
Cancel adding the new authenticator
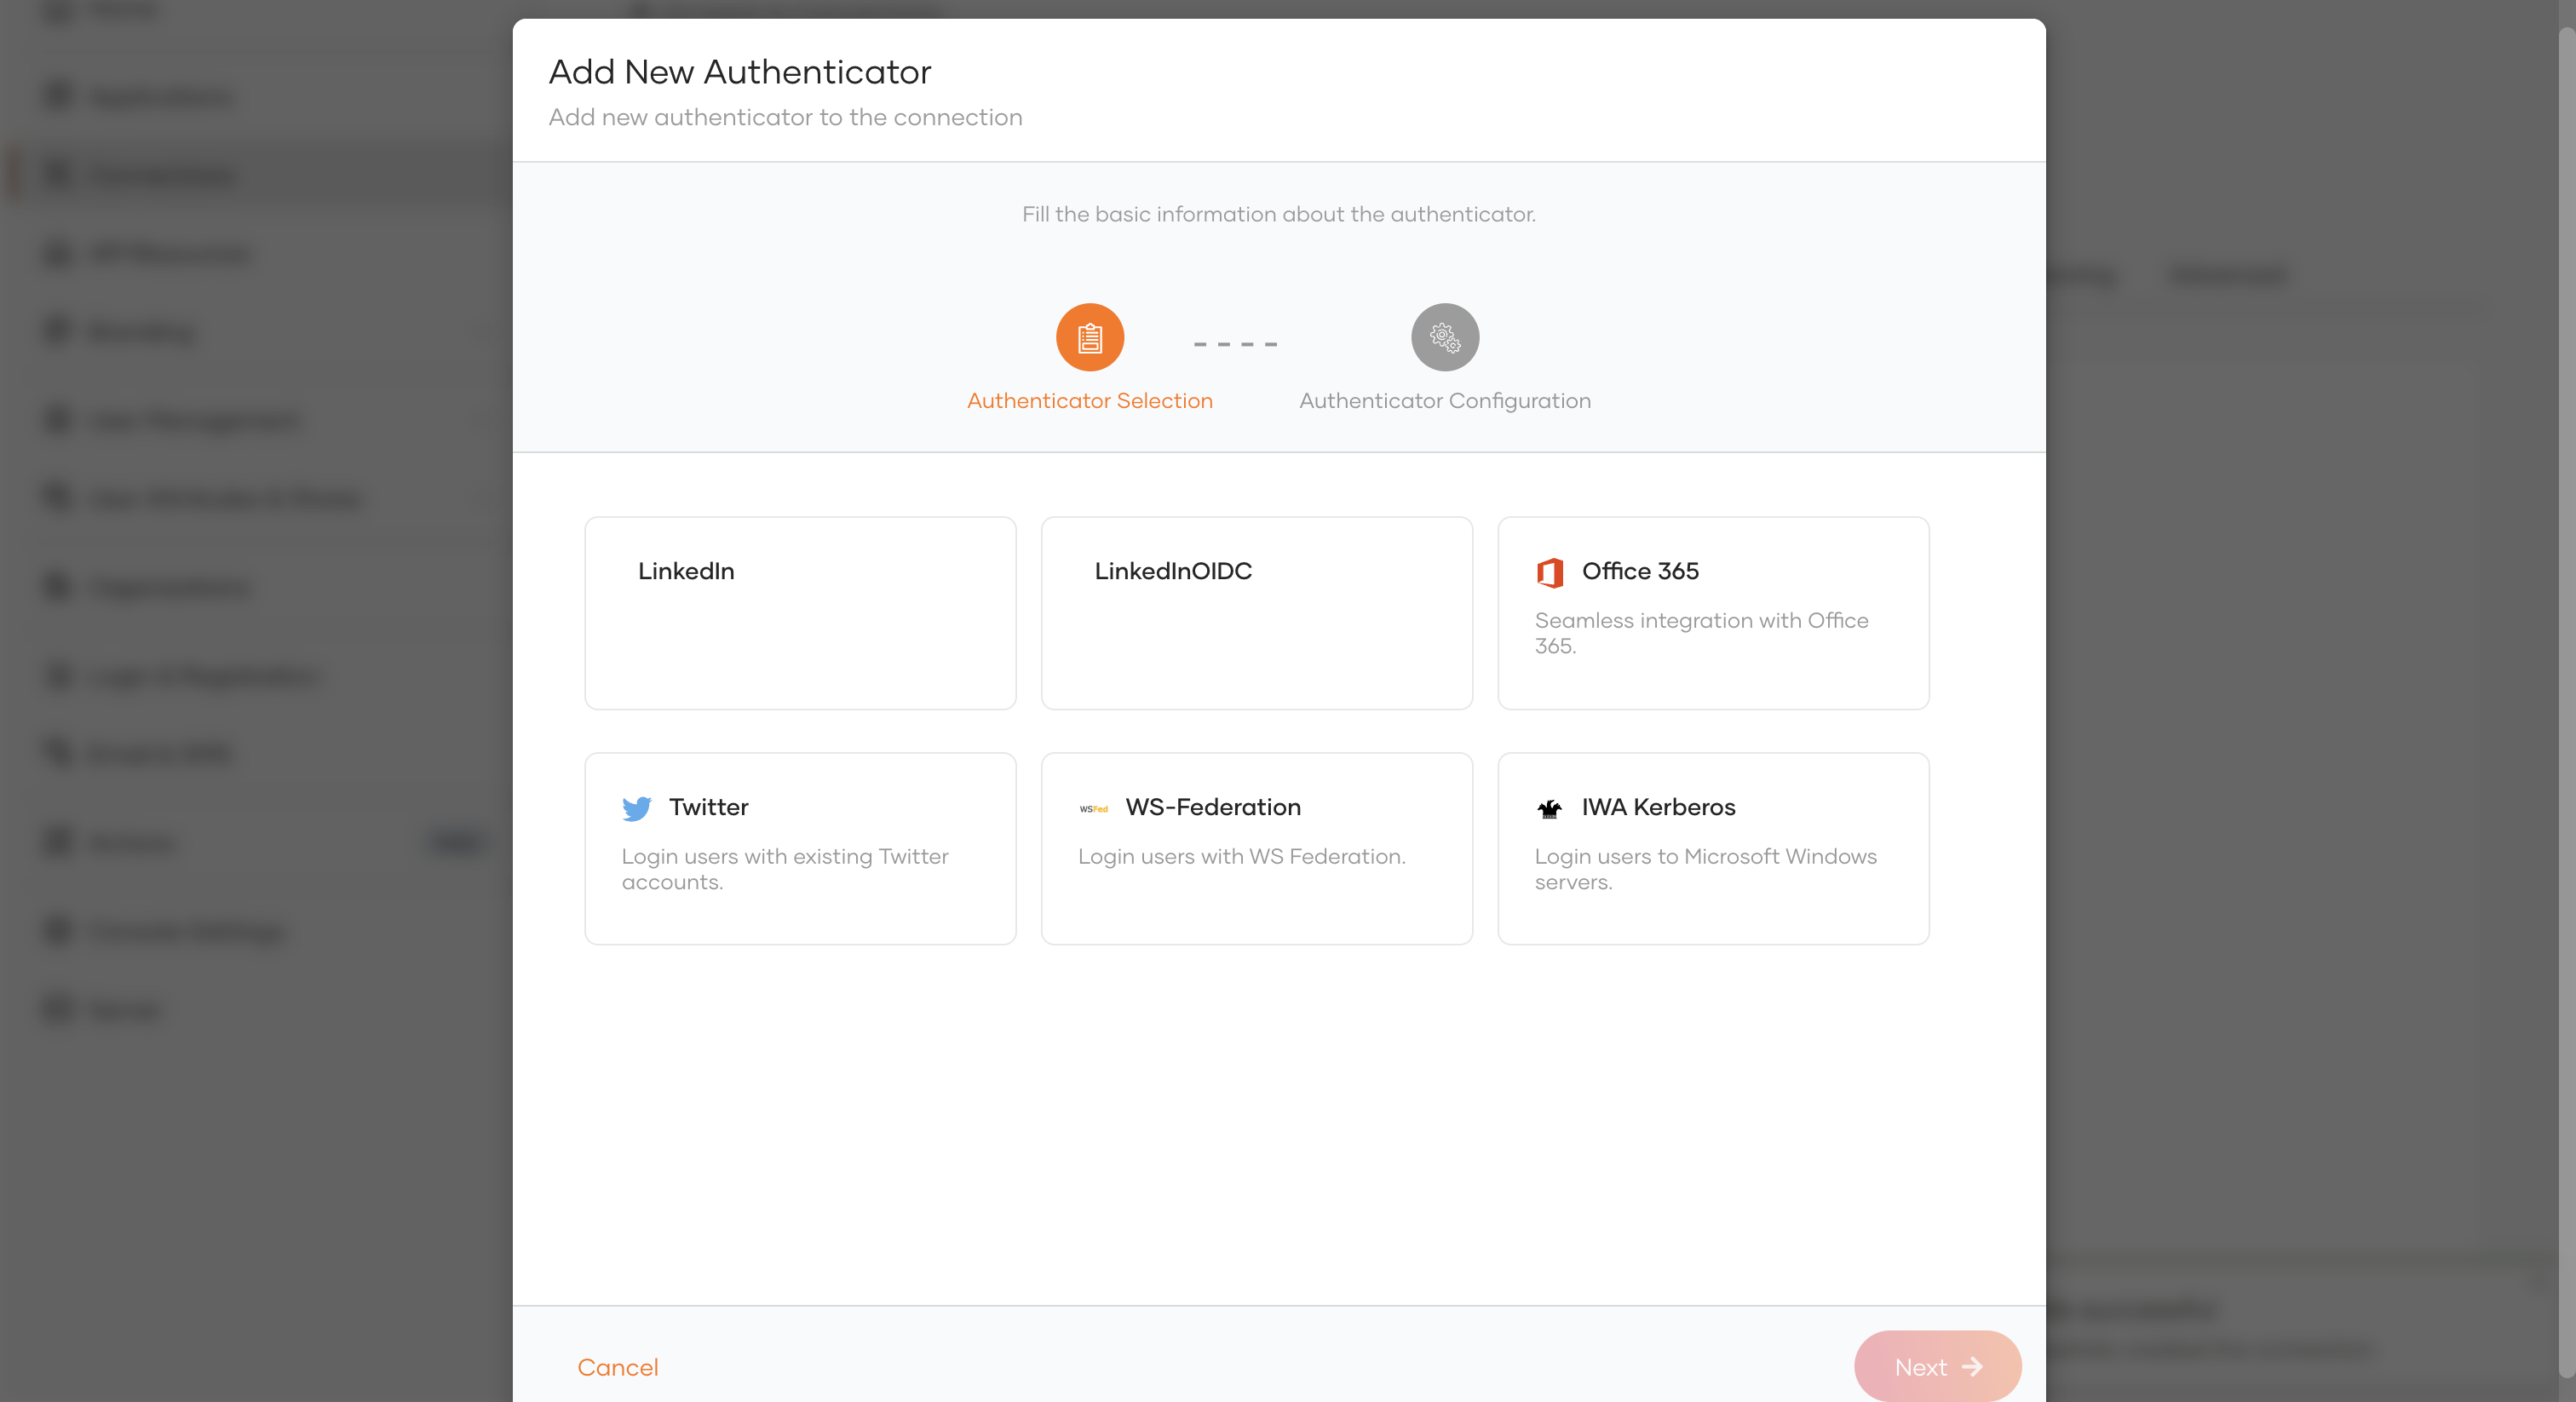618,1367
